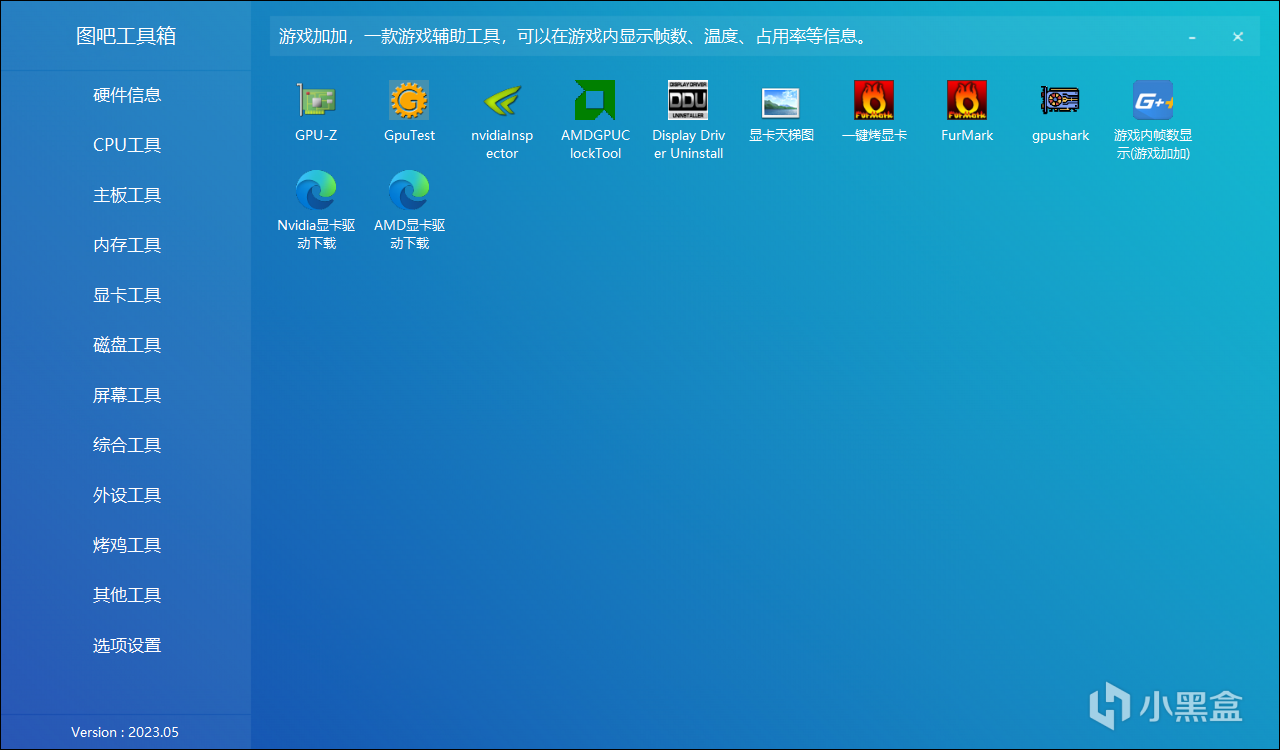选择主板工具栏目
Image resolution: width=1280 pixels, height=750 pixels.
click(126, 194)
